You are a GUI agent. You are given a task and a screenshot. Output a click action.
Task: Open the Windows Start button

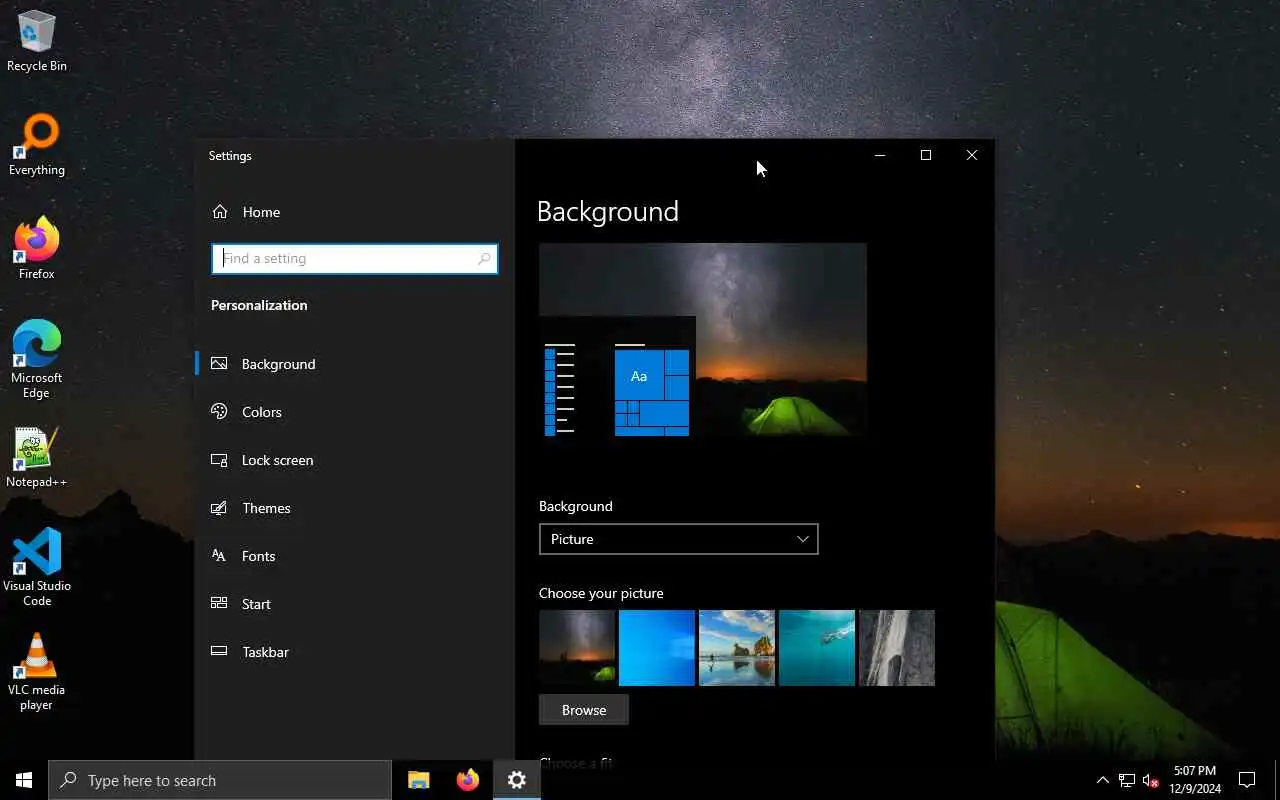pyautogui.click(x=24, y=780)
